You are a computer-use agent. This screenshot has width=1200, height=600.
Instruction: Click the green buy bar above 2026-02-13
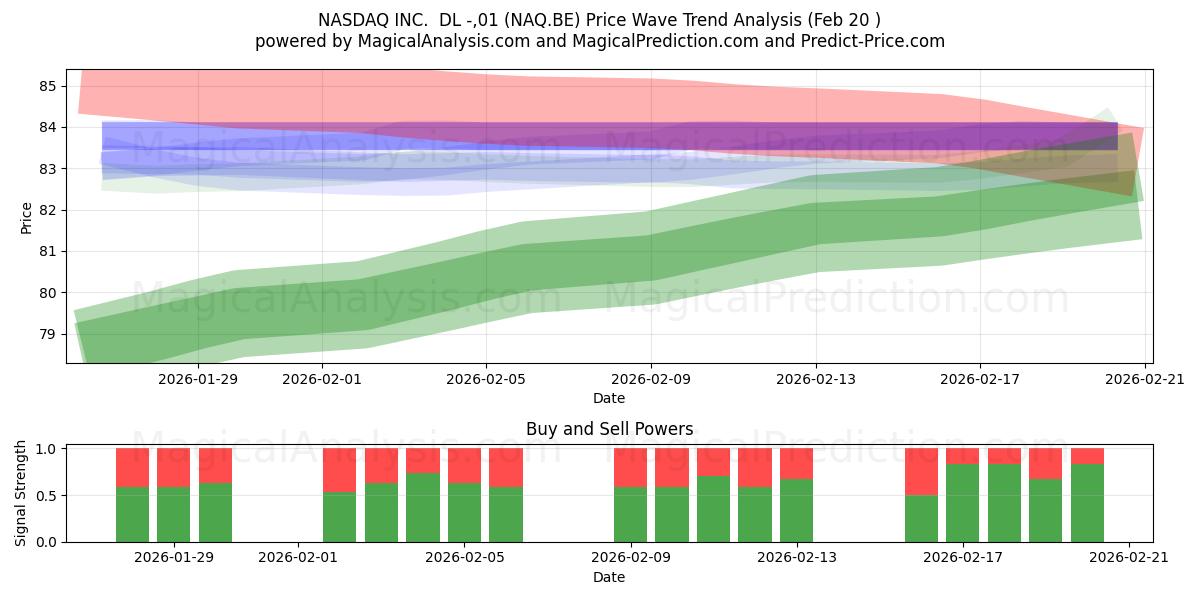coord(797,511)
